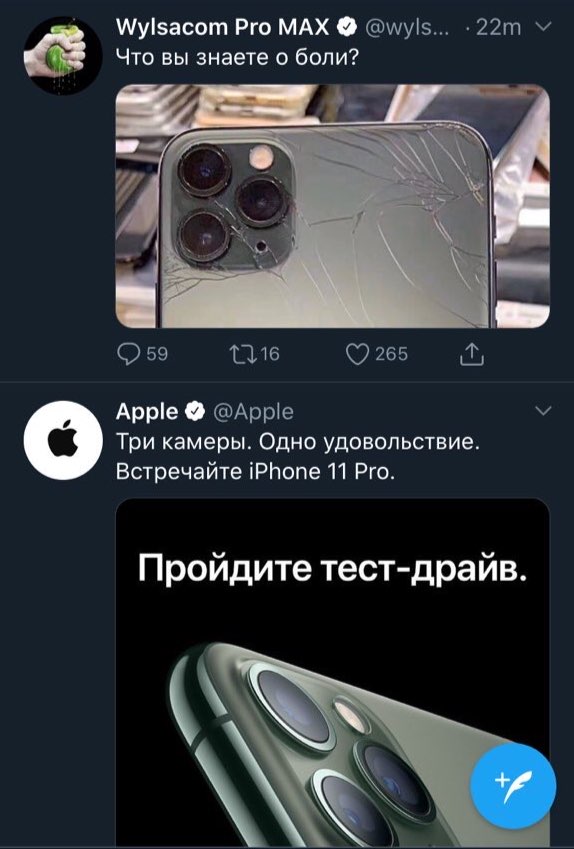Open the @wyls... handle
Image resolution: width=574 pixels, height=849 pixels.
click(x=407, y=27)
